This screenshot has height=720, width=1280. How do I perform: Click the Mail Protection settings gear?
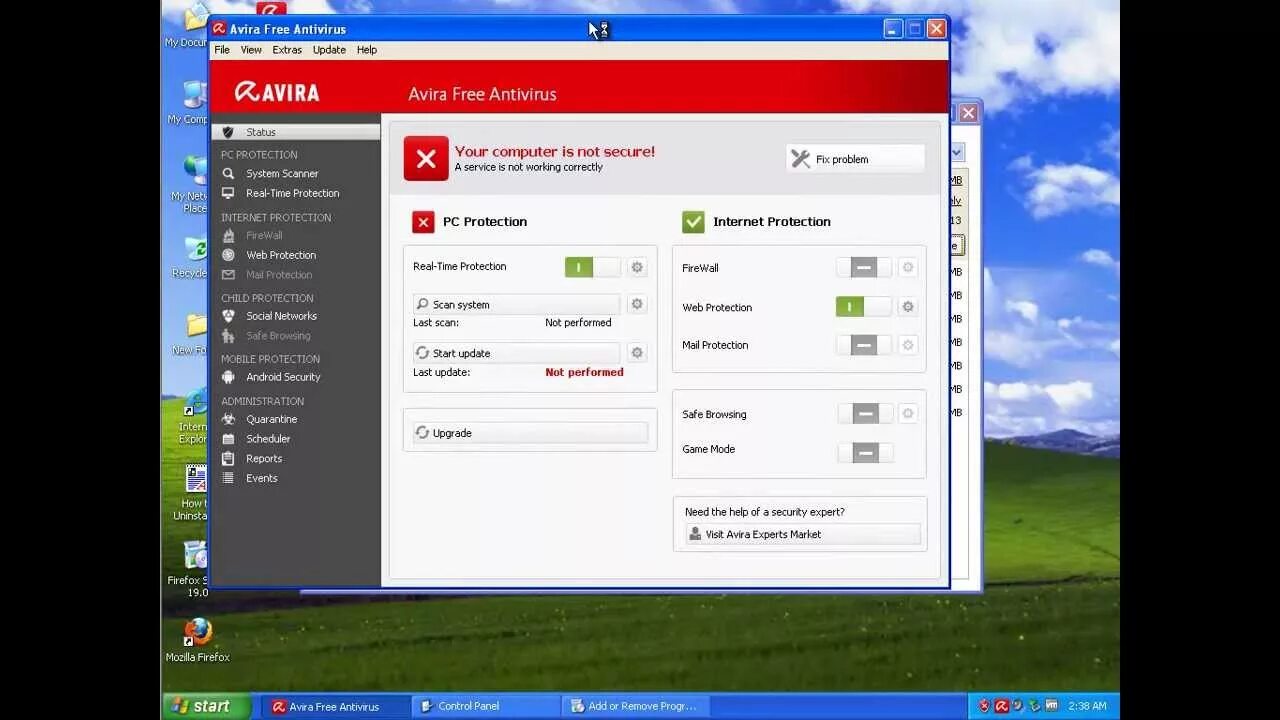(908, 345)
